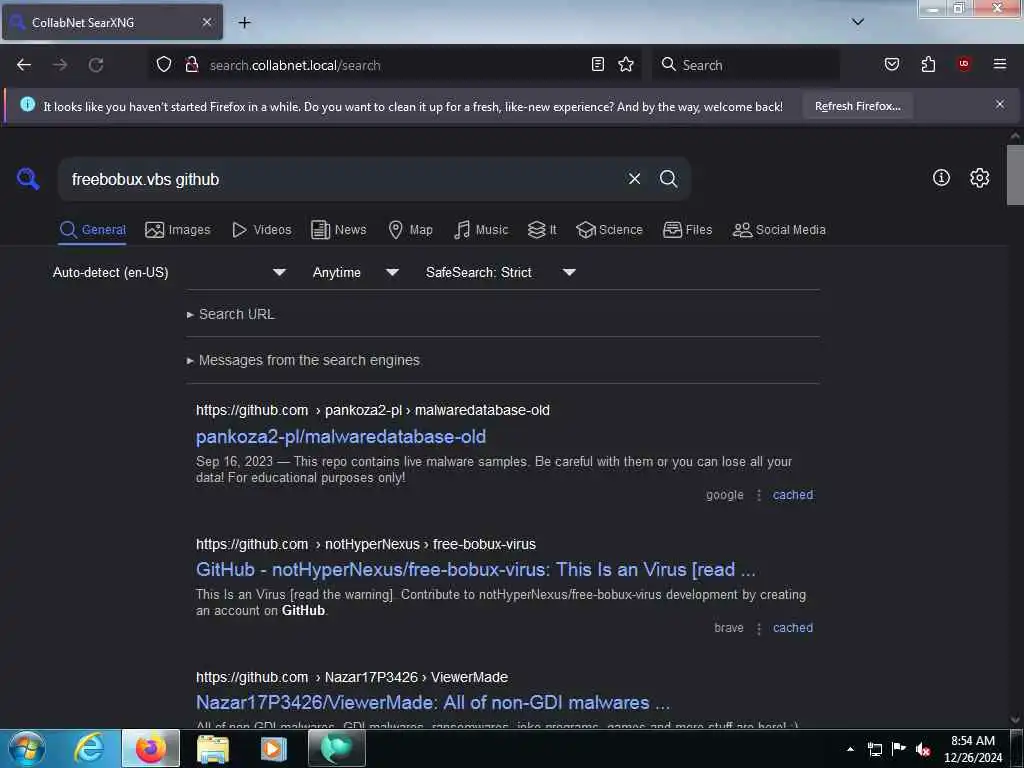1024x768 pixels.
Task: Switch to the News tab
Action: (338, 230)
